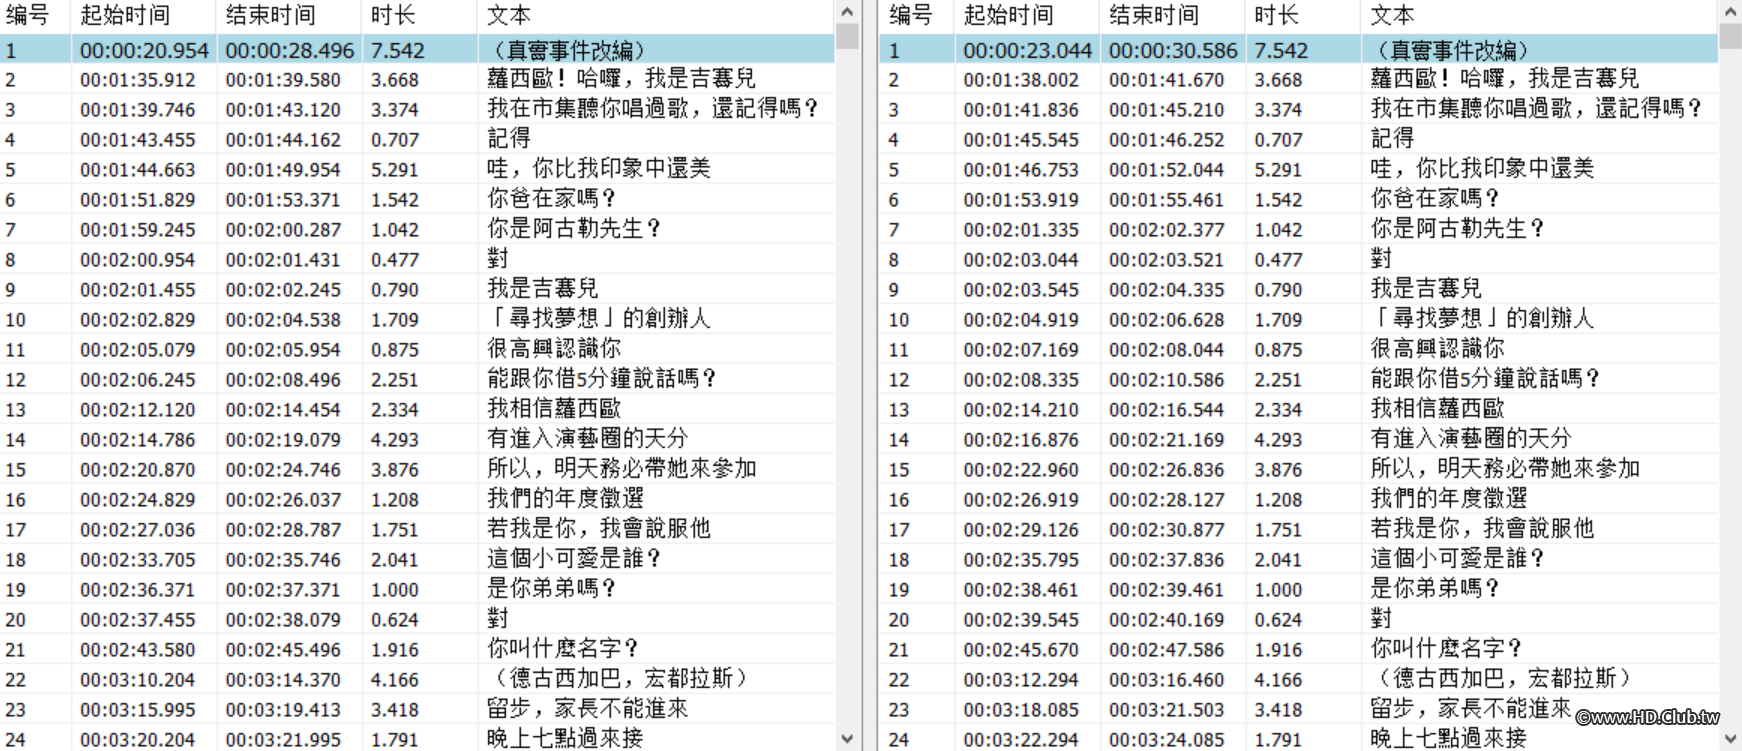Click the end time 00:02:40.169
Image resolution: width=1742 pixels, height=751 pixels.
coord(1167,620)
